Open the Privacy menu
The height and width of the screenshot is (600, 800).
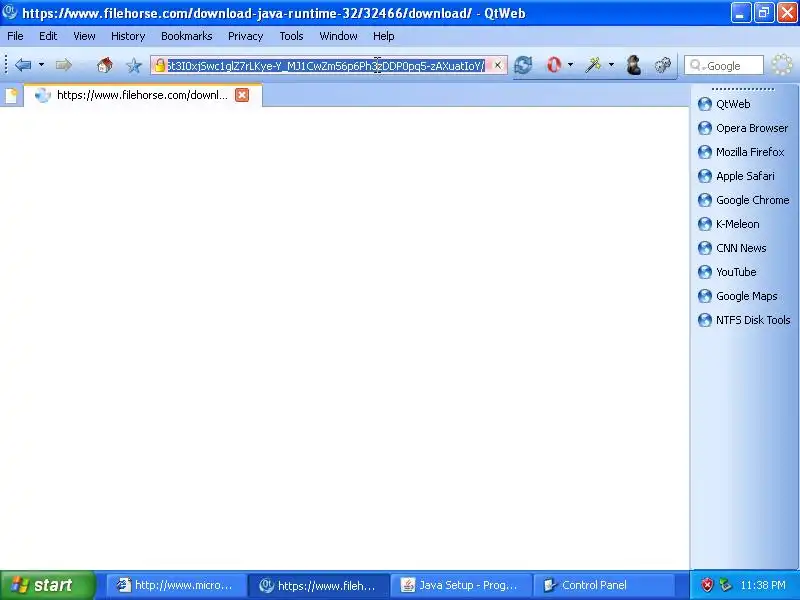[245, 36]
